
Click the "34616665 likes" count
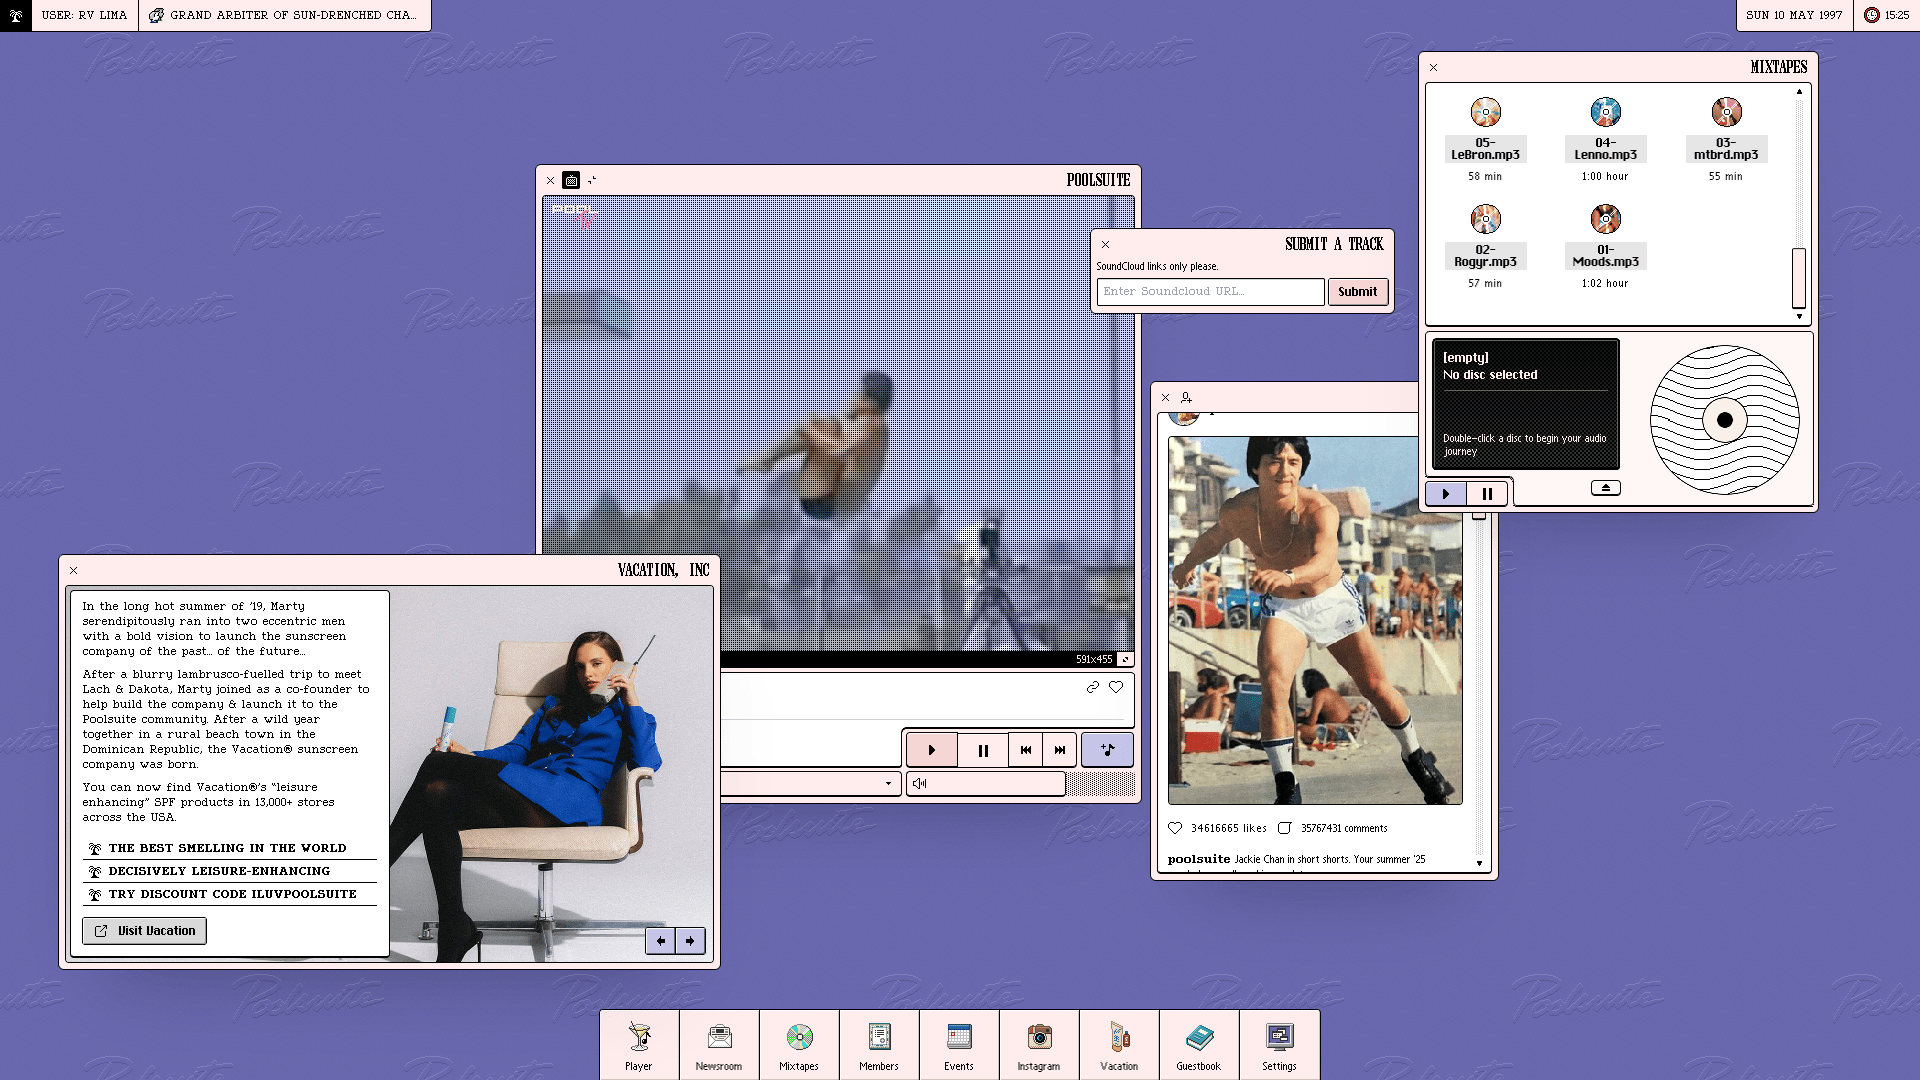[x=1229, y=828]
